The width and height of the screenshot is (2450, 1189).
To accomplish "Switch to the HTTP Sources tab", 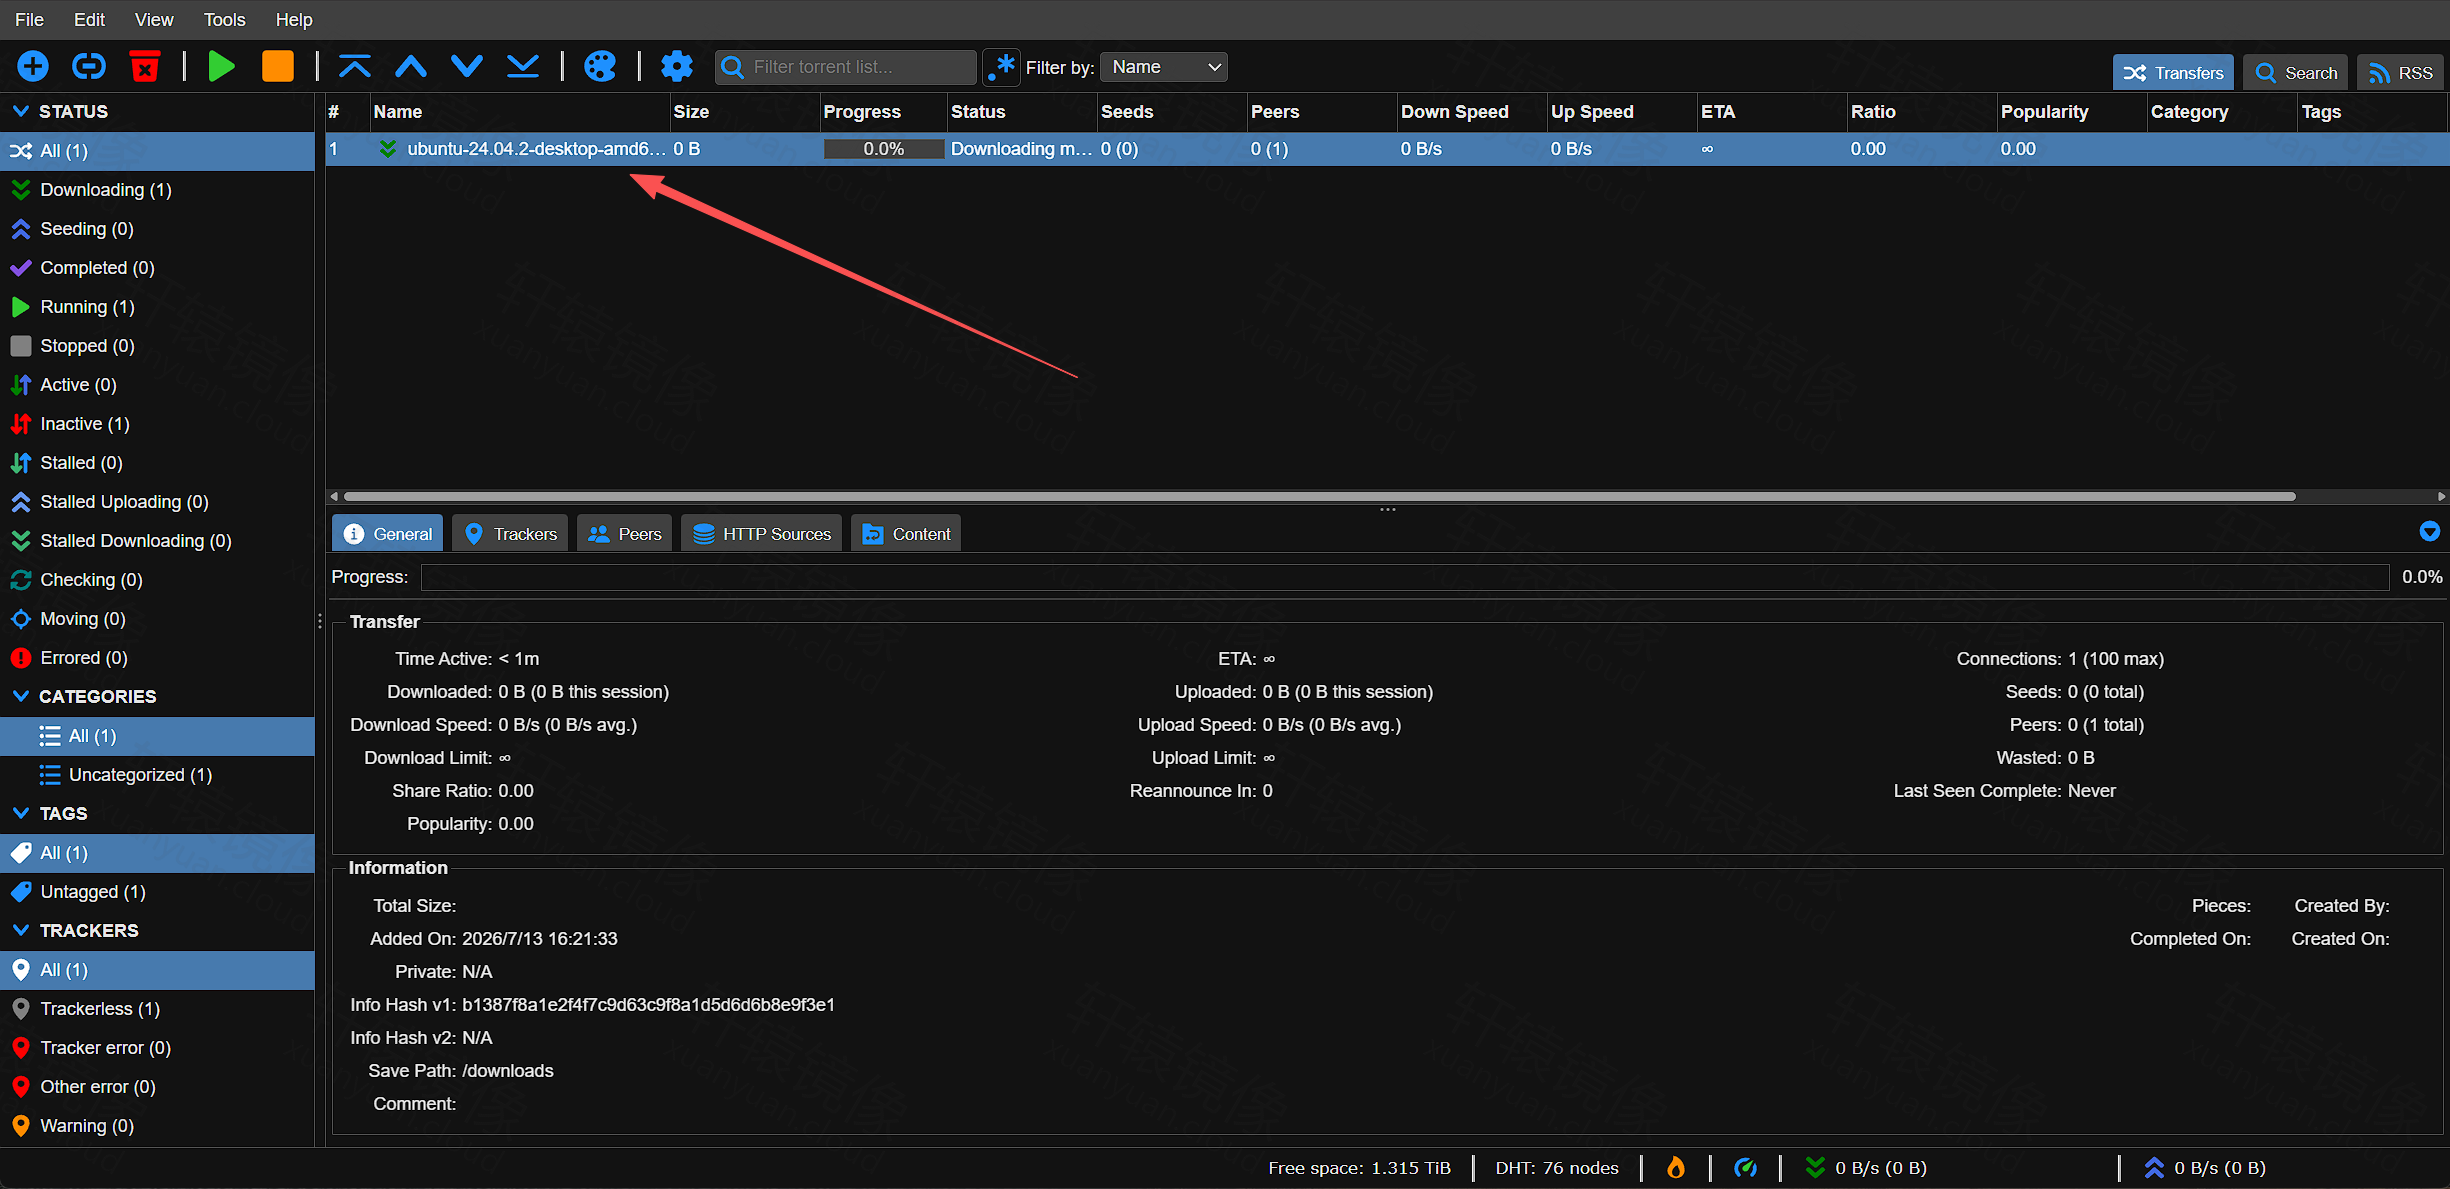I will [762, 534].
